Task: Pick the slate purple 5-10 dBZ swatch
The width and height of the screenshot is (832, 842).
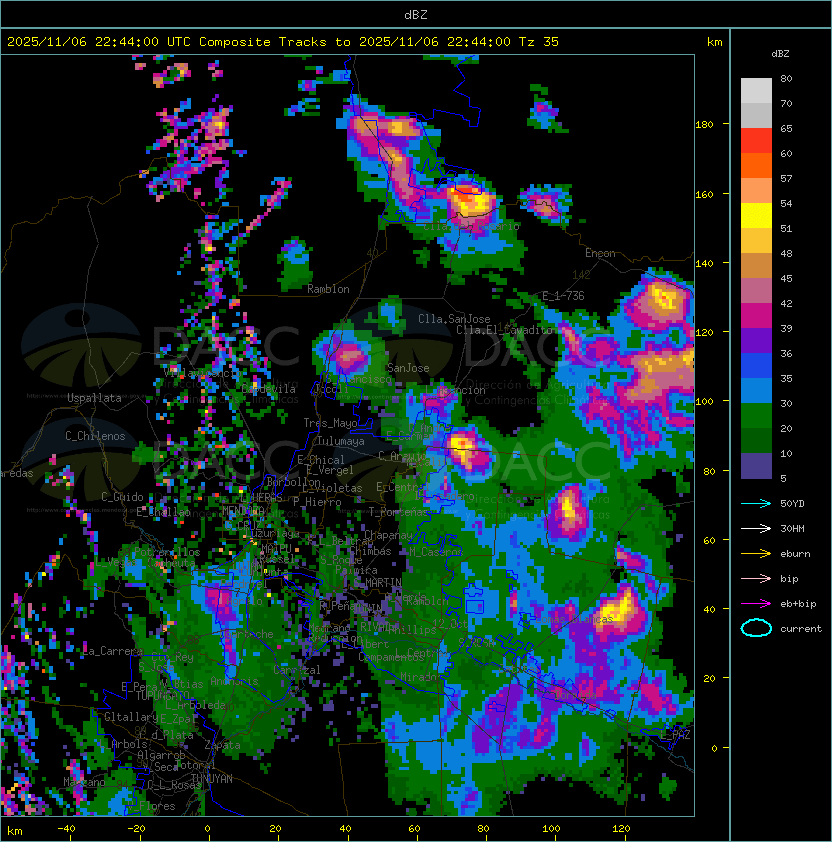Action: 756,466
